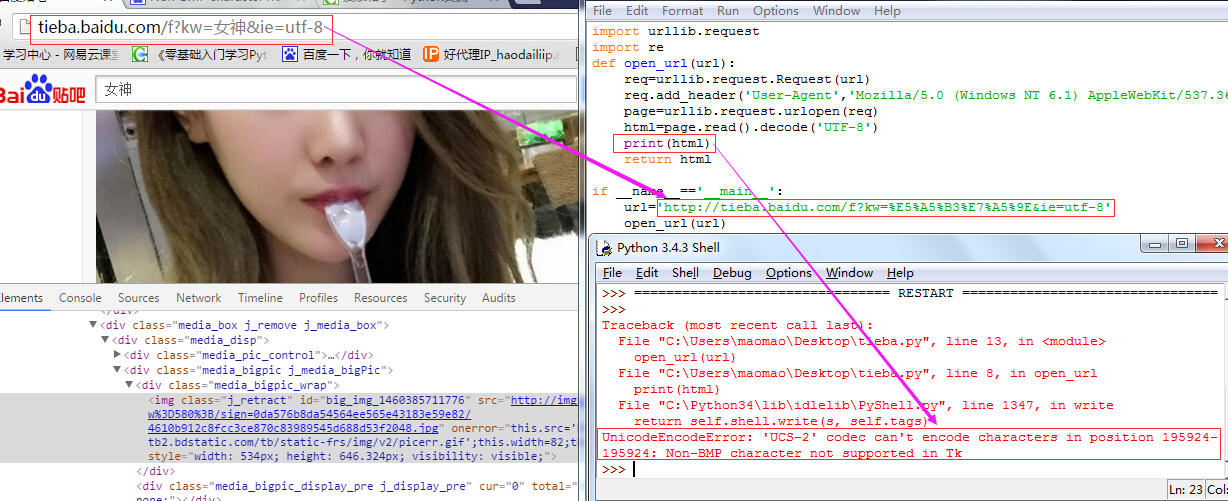Expand the media_pic_control div node
Image resolution: width=1228 pixels, height=501 pixels.
click(x=120, y=355)
